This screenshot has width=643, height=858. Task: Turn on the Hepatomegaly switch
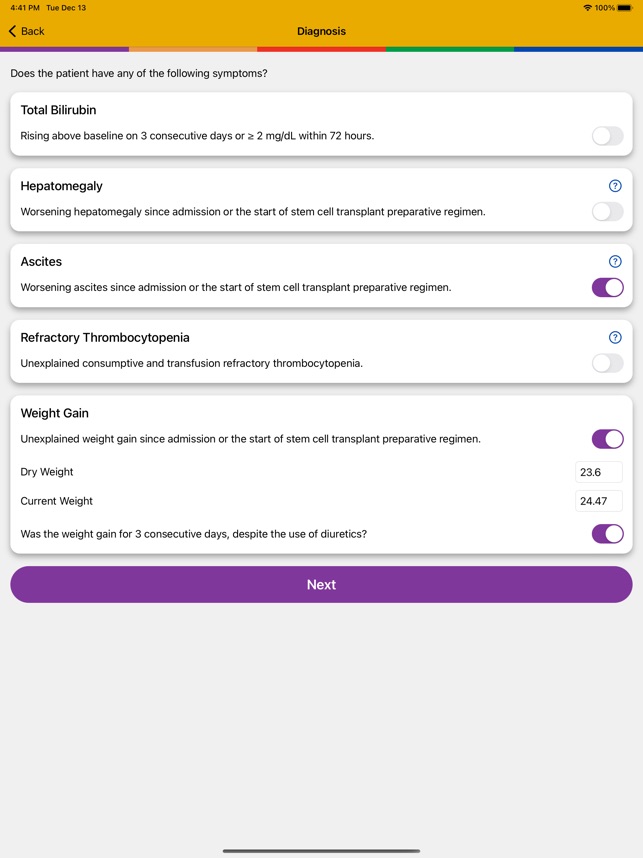tap(607, 212)
